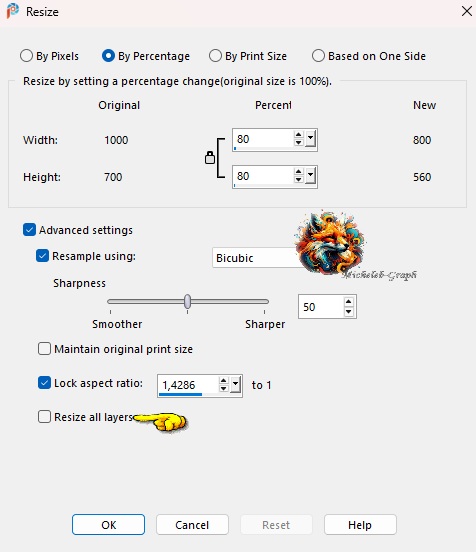Click the Cancel button
This screenshot has width=476, height=552.
[192, 525]
